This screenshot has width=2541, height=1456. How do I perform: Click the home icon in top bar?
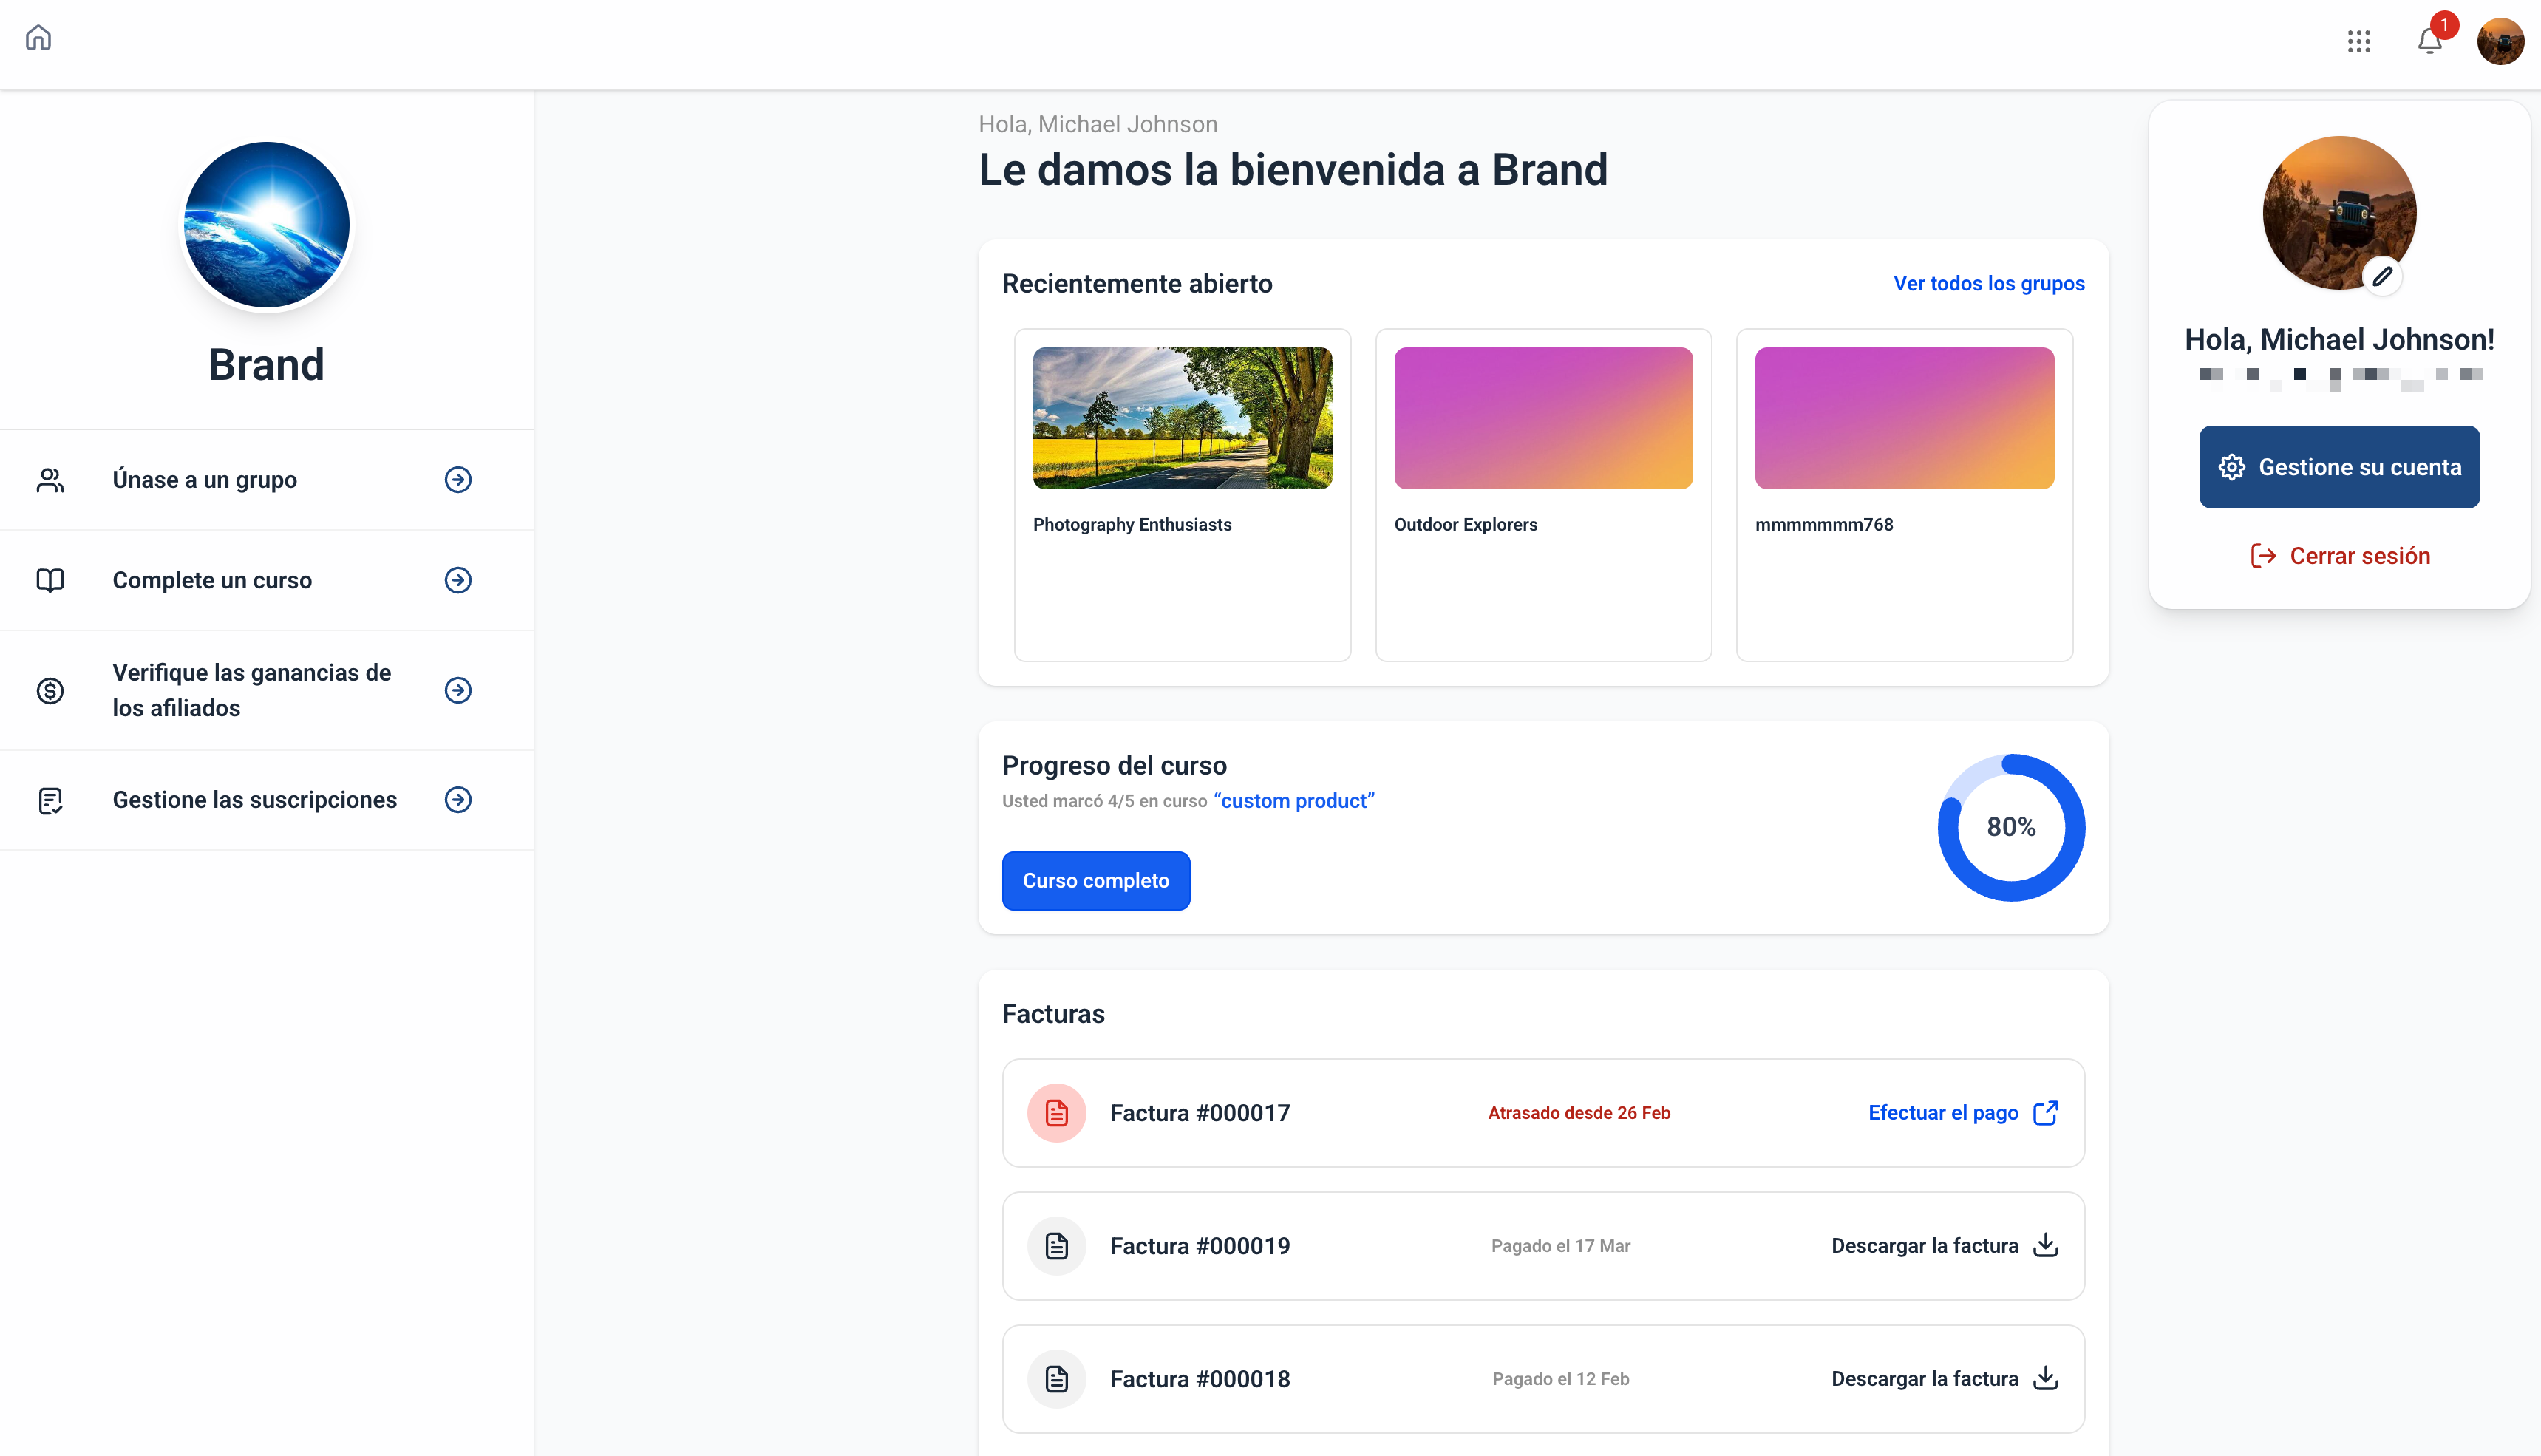(38, 38)
